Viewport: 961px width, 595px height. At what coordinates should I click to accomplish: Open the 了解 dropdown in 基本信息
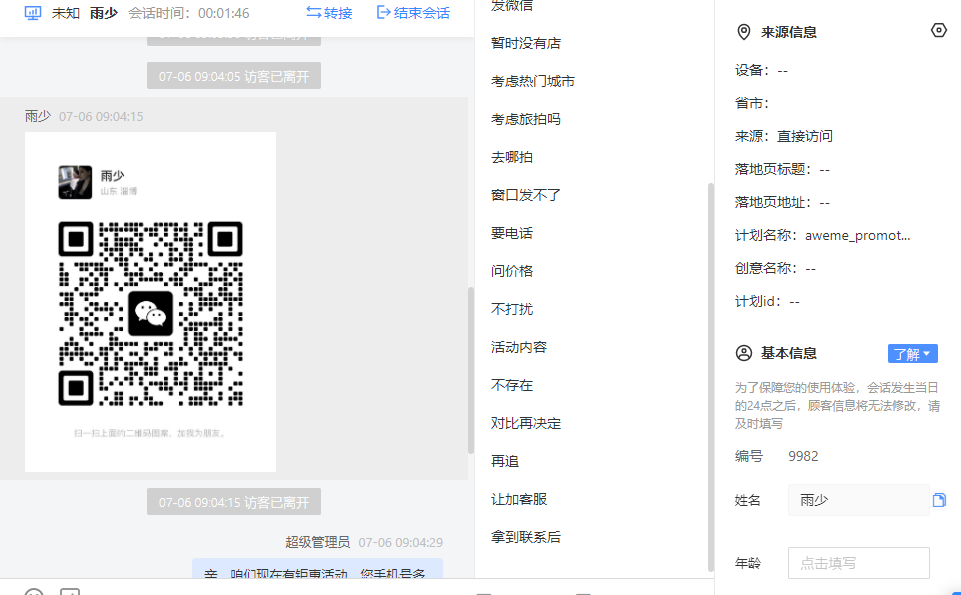[912, 354]
